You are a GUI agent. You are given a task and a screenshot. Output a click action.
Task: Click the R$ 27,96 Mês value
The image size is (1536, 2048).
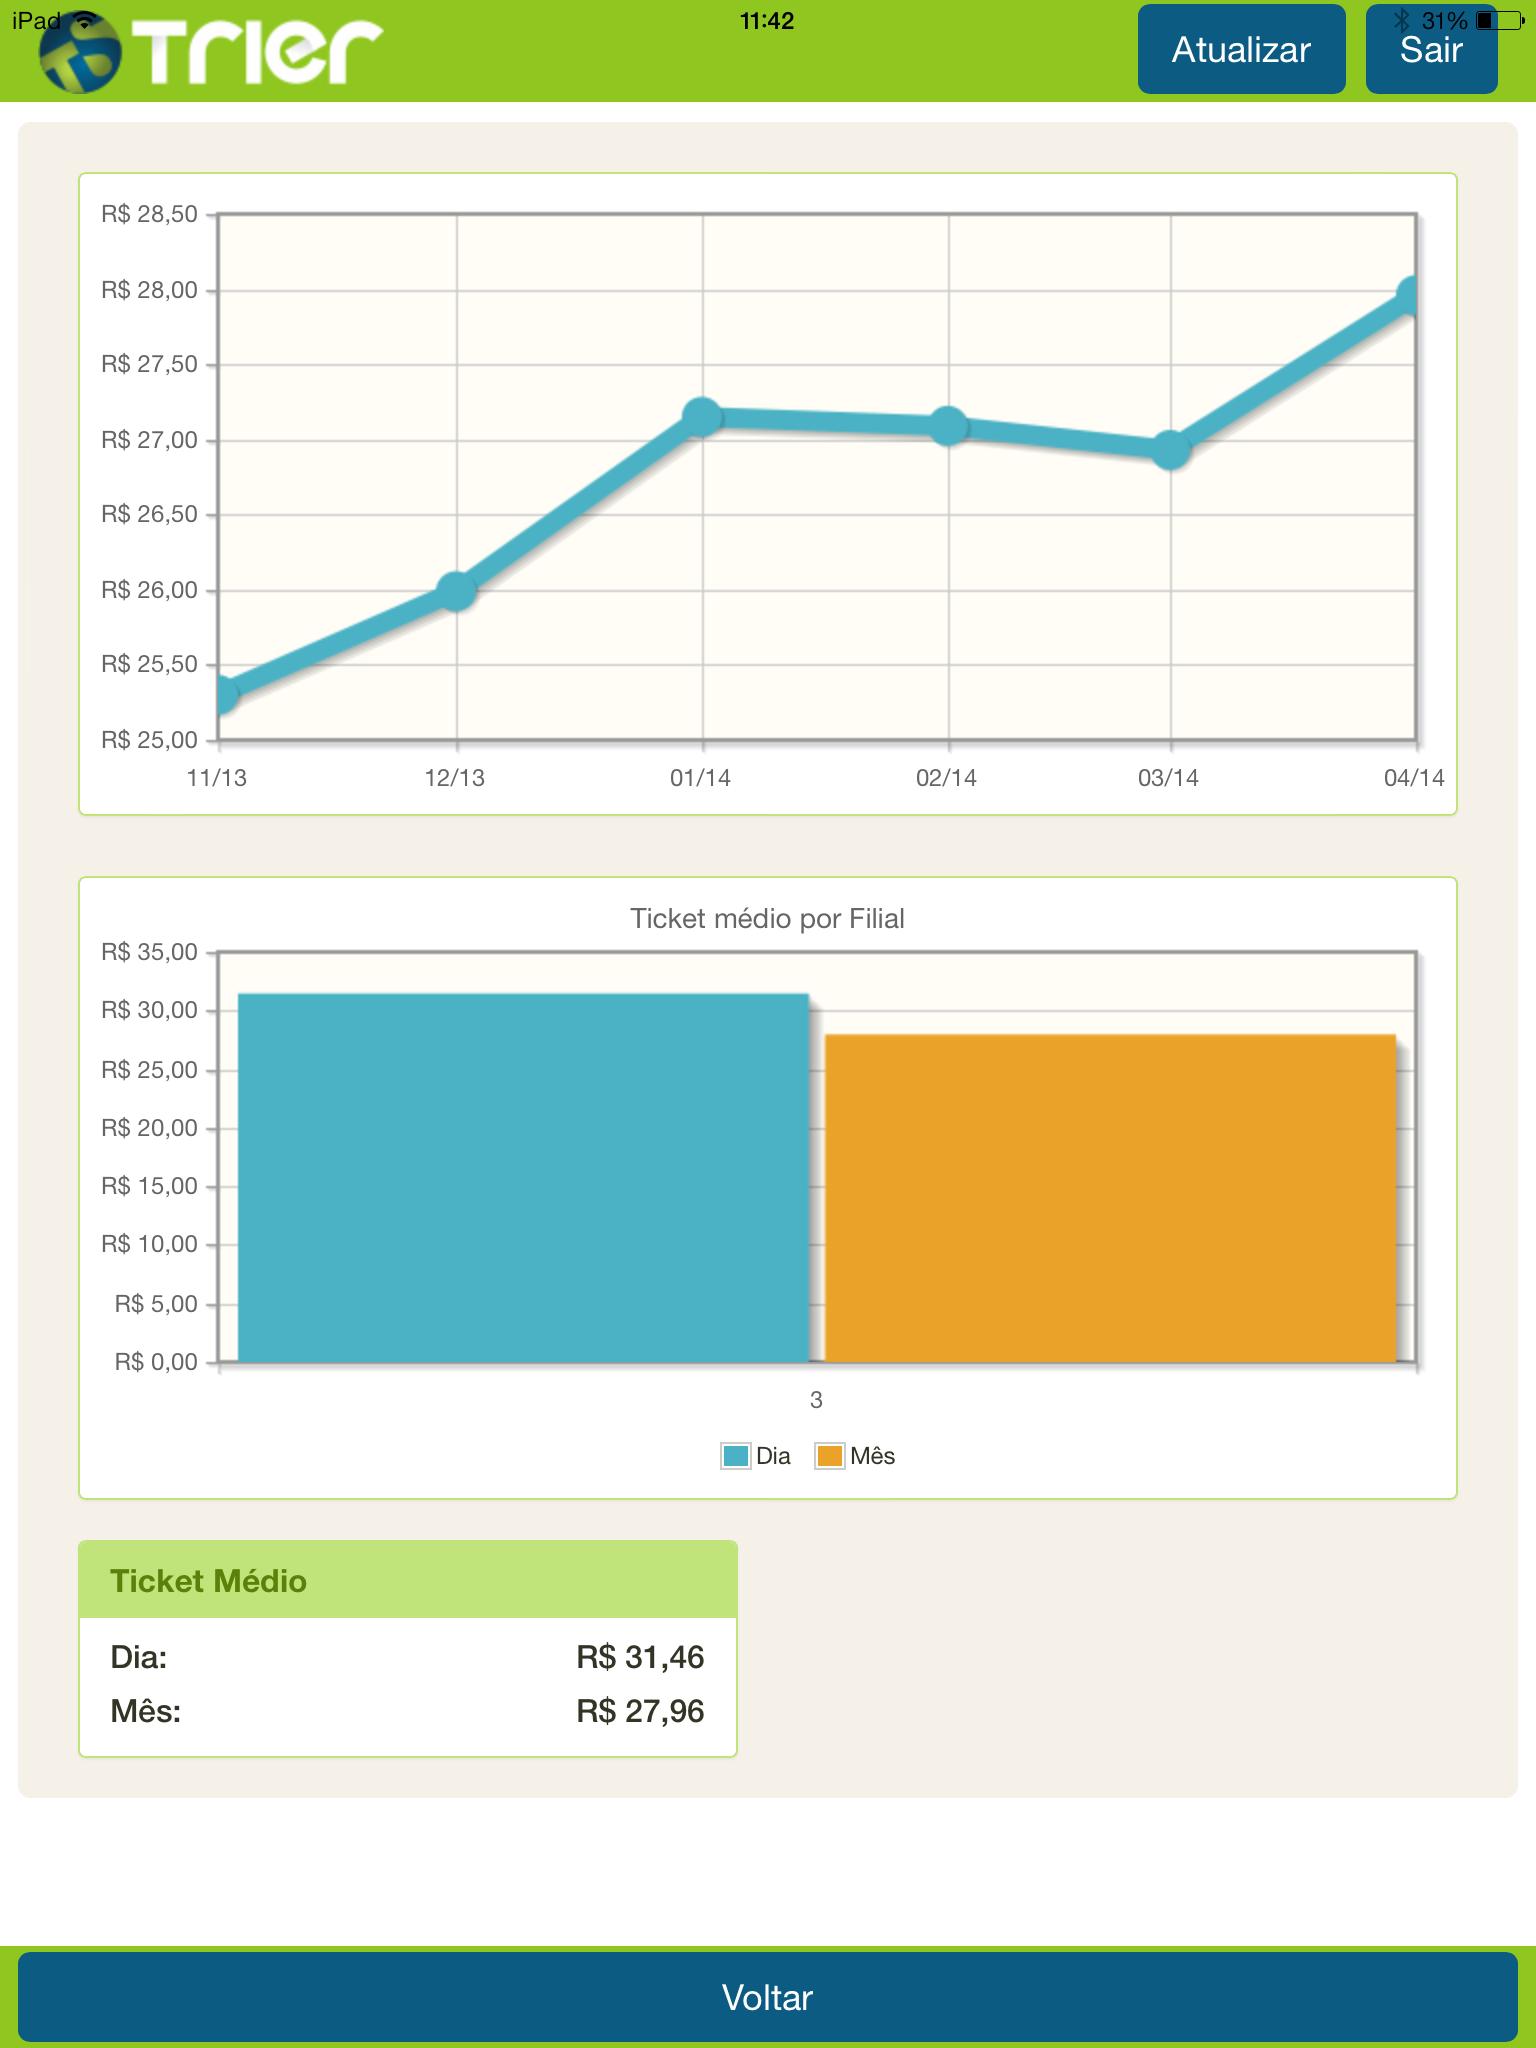(640, 1712)
